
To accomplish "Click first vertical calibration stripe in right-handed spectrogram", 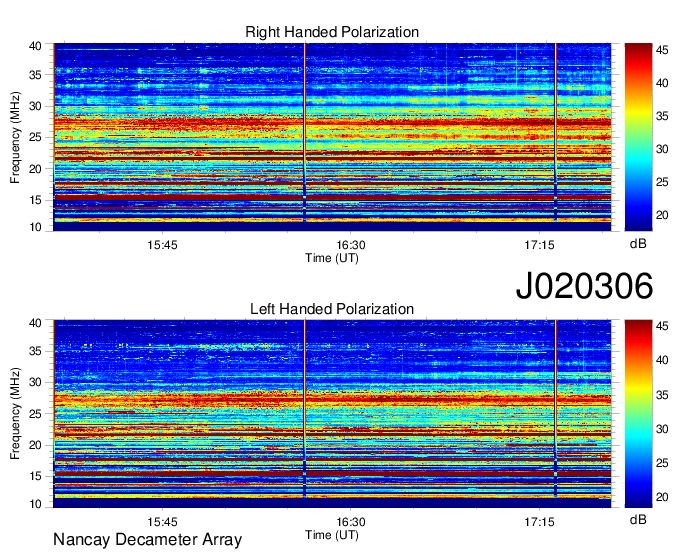I will (305, 132).
